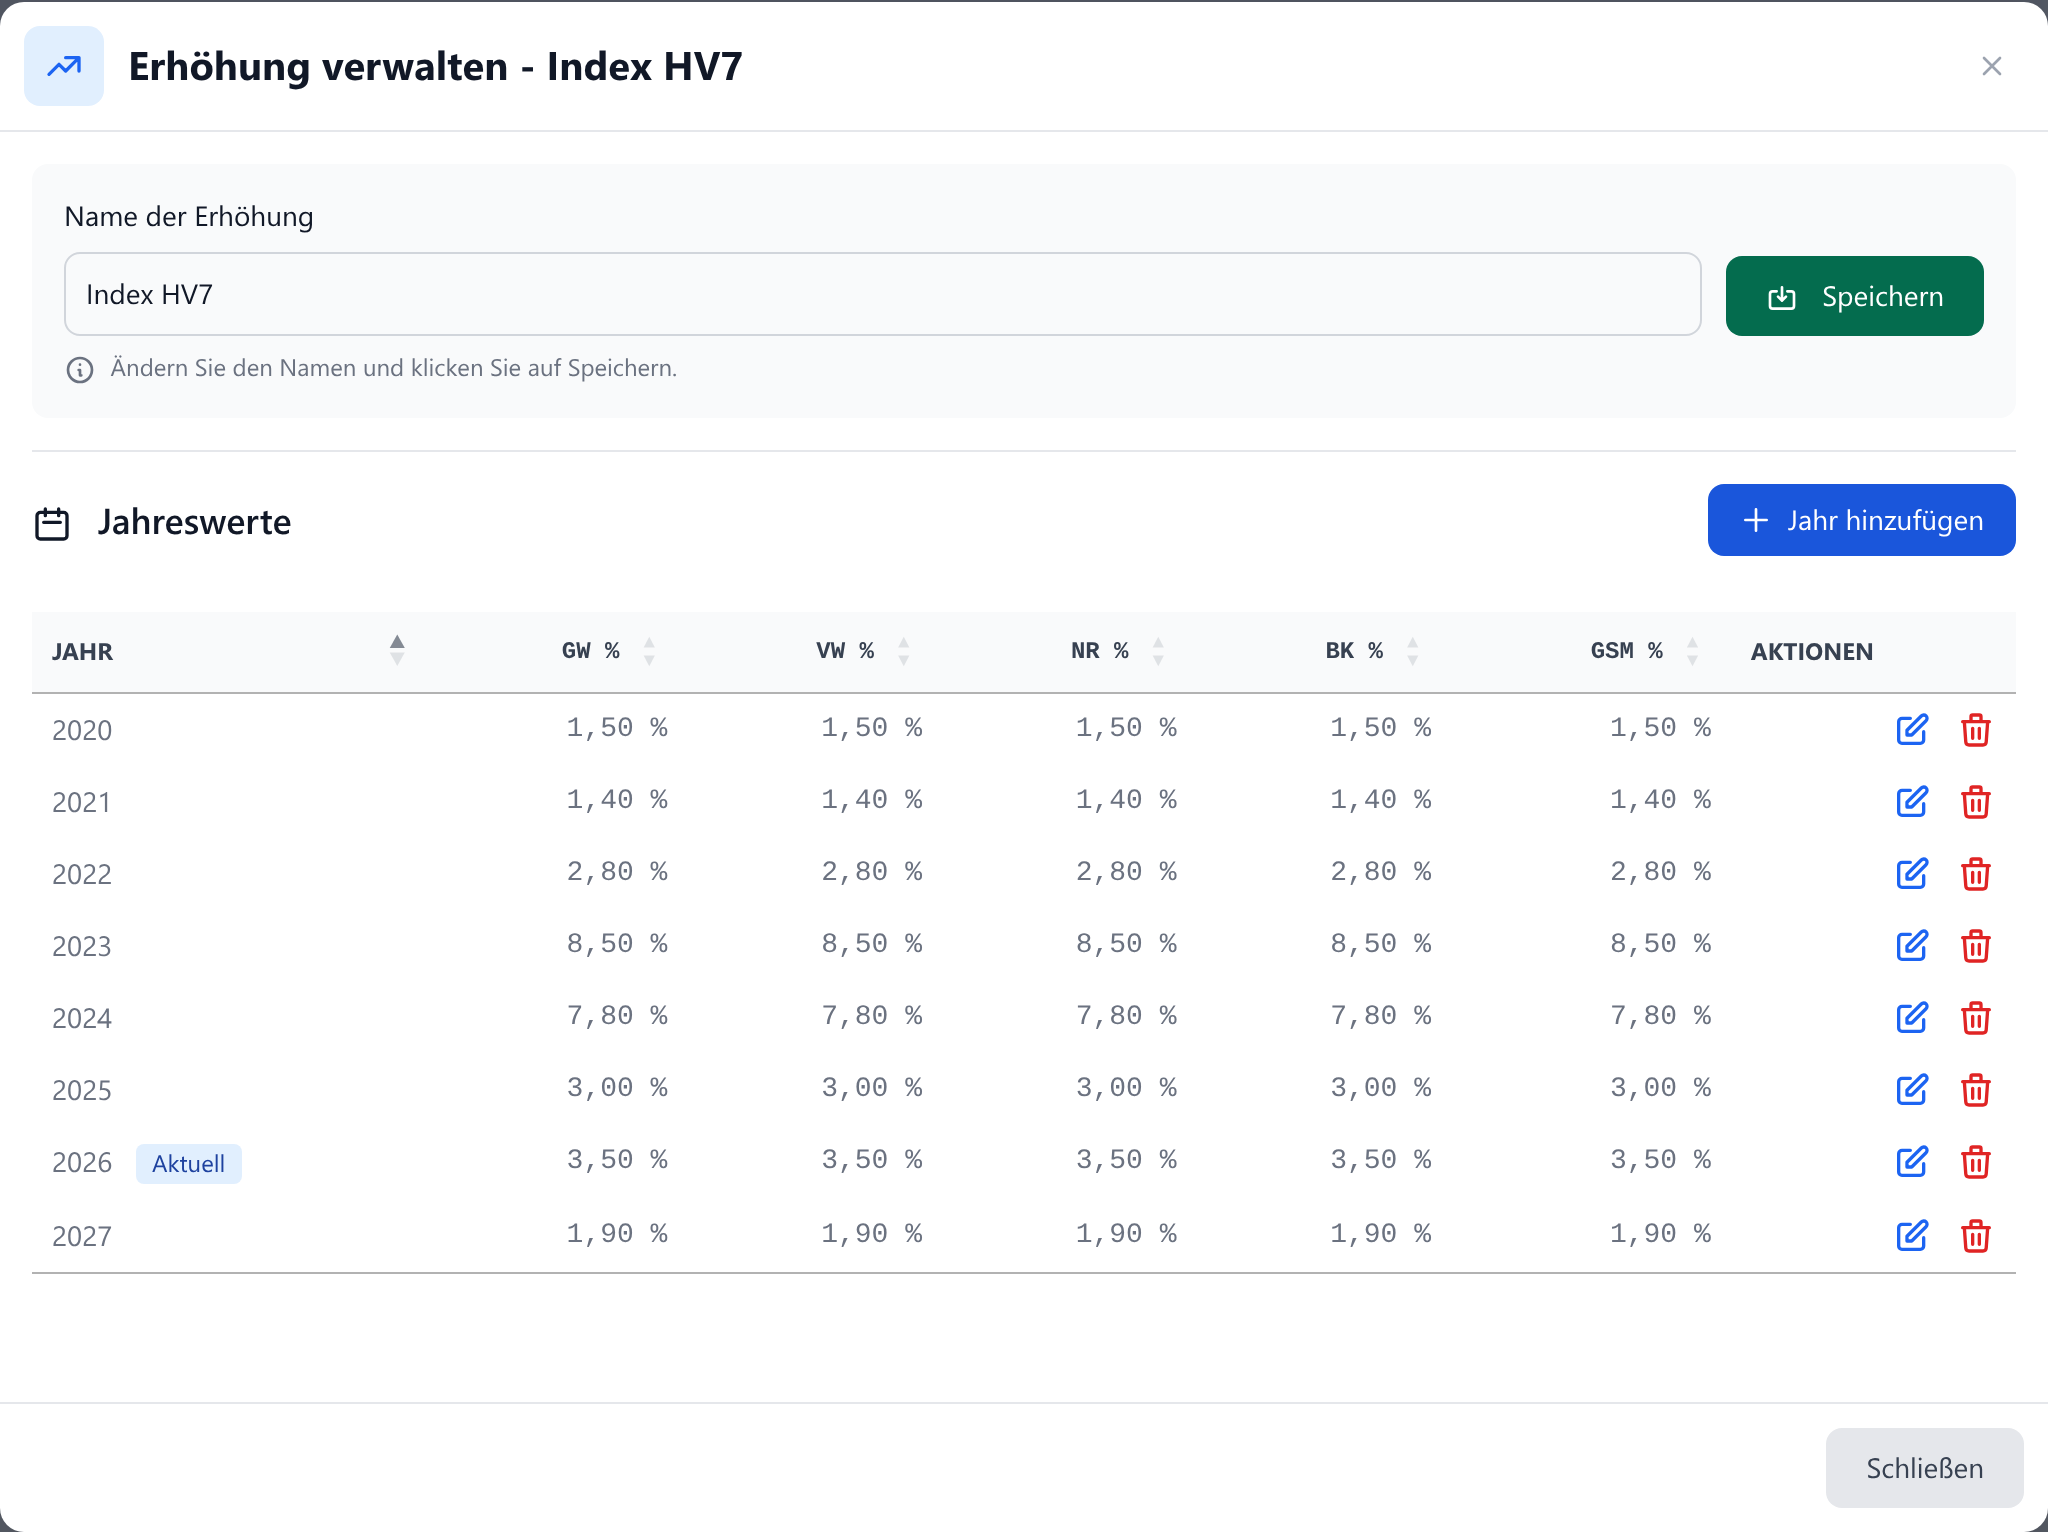The image size is (2048, 1532).
Task: Edit the 2021 year row
Action: pos(1911,802)
